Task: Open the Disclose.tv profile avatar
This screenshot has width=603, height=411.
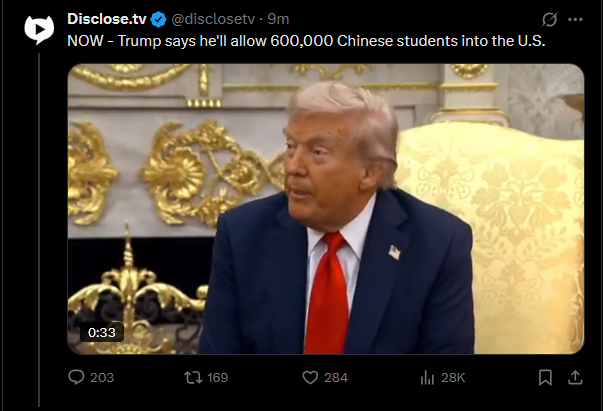Action: coord(39,29)
